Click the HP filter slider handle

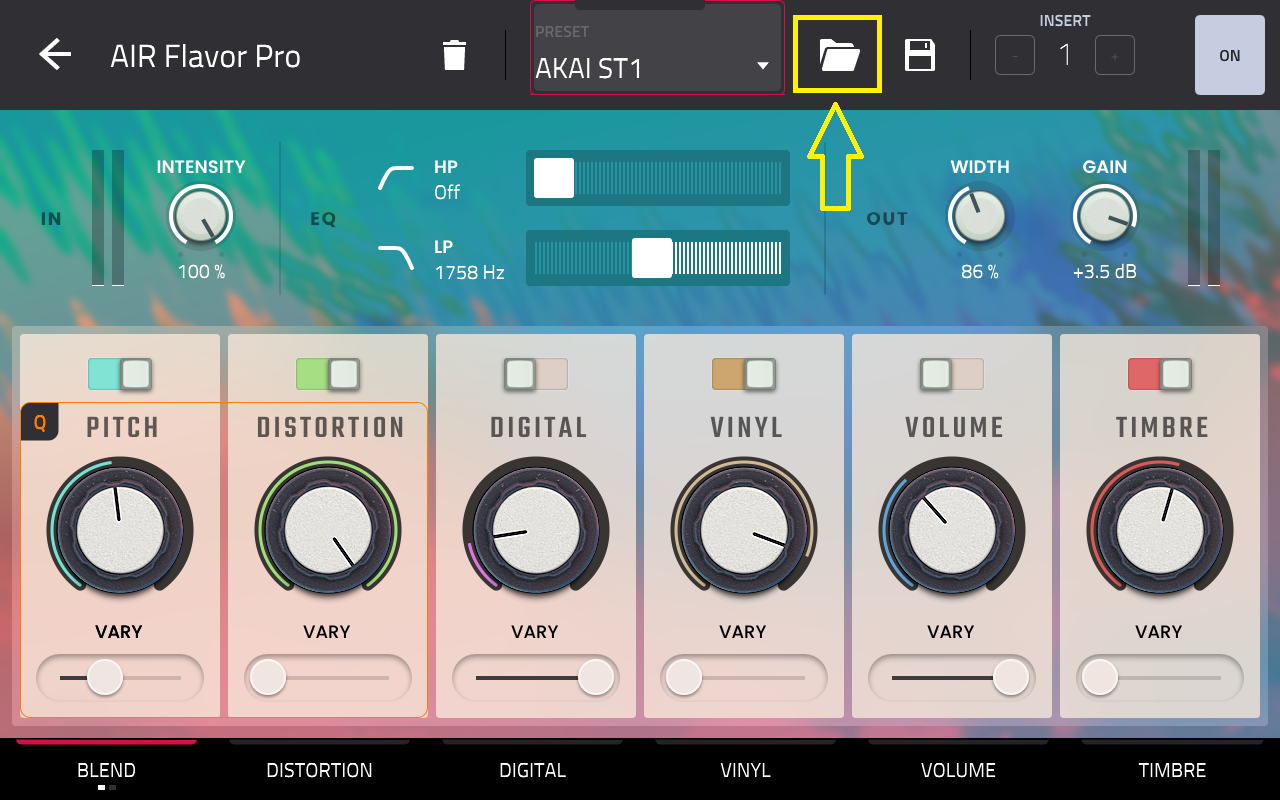pos(554,178)
